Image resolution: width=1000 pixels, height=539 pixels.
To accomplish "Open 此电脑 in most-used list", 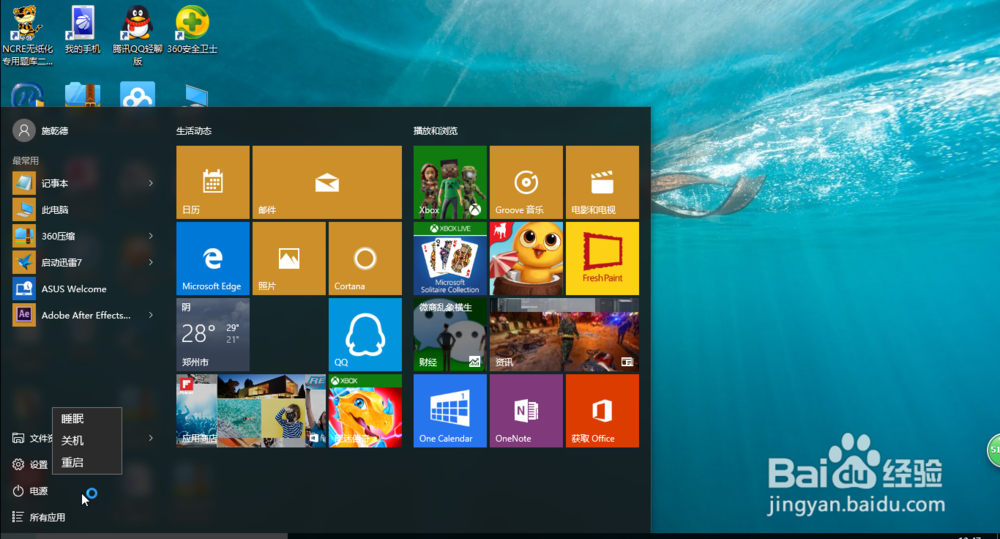I will click(x=83, y=209).
